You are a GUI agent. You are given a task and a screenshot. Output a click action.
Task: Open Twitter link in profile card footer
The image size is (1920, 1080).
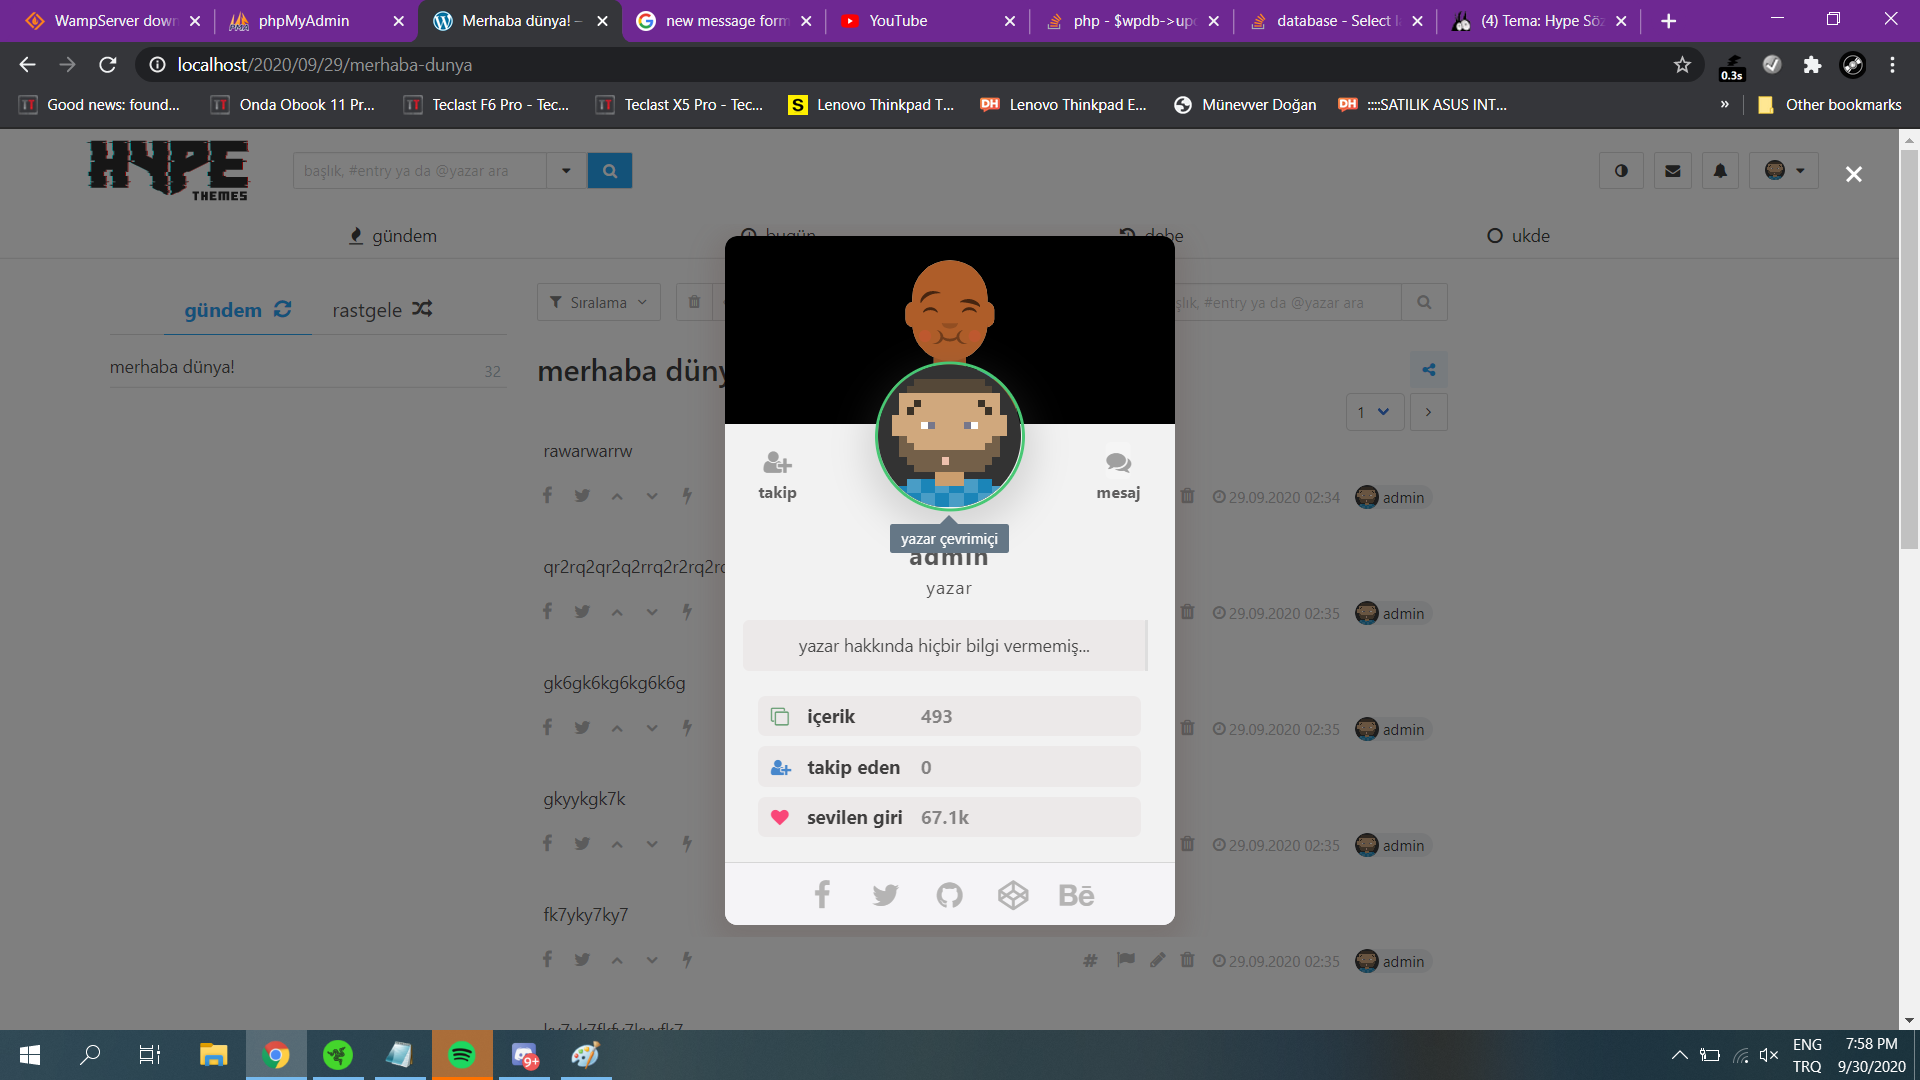click(x=885, y=894)
